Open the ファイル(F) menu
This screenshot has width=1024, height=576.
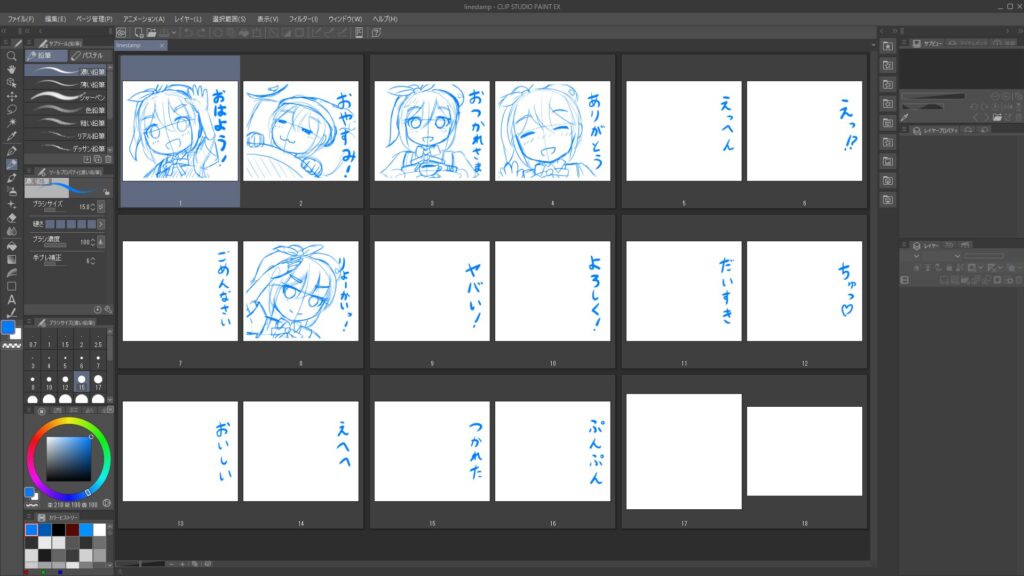(21, 19)
